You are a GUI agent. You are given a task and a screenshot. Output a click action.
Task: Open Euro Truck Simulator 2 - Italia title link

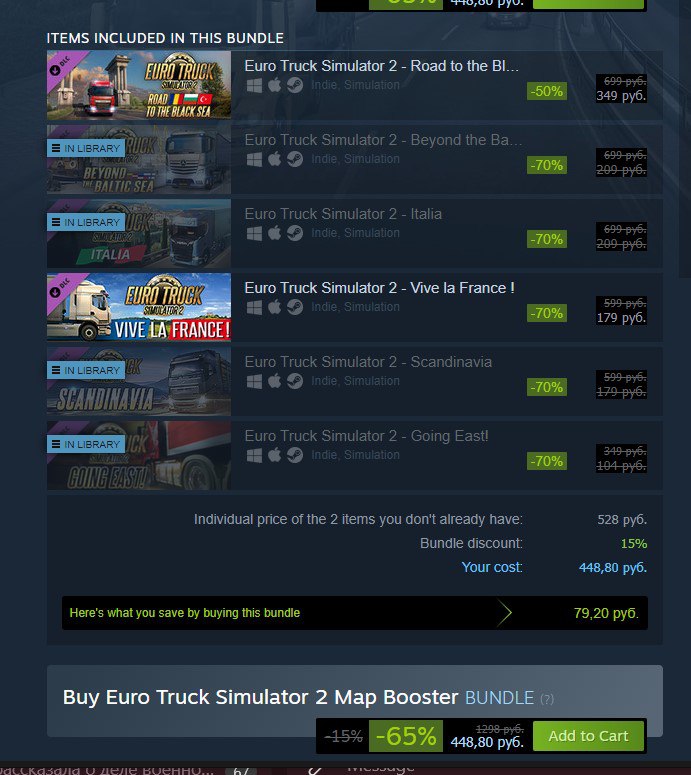click(x=343, y=214)
